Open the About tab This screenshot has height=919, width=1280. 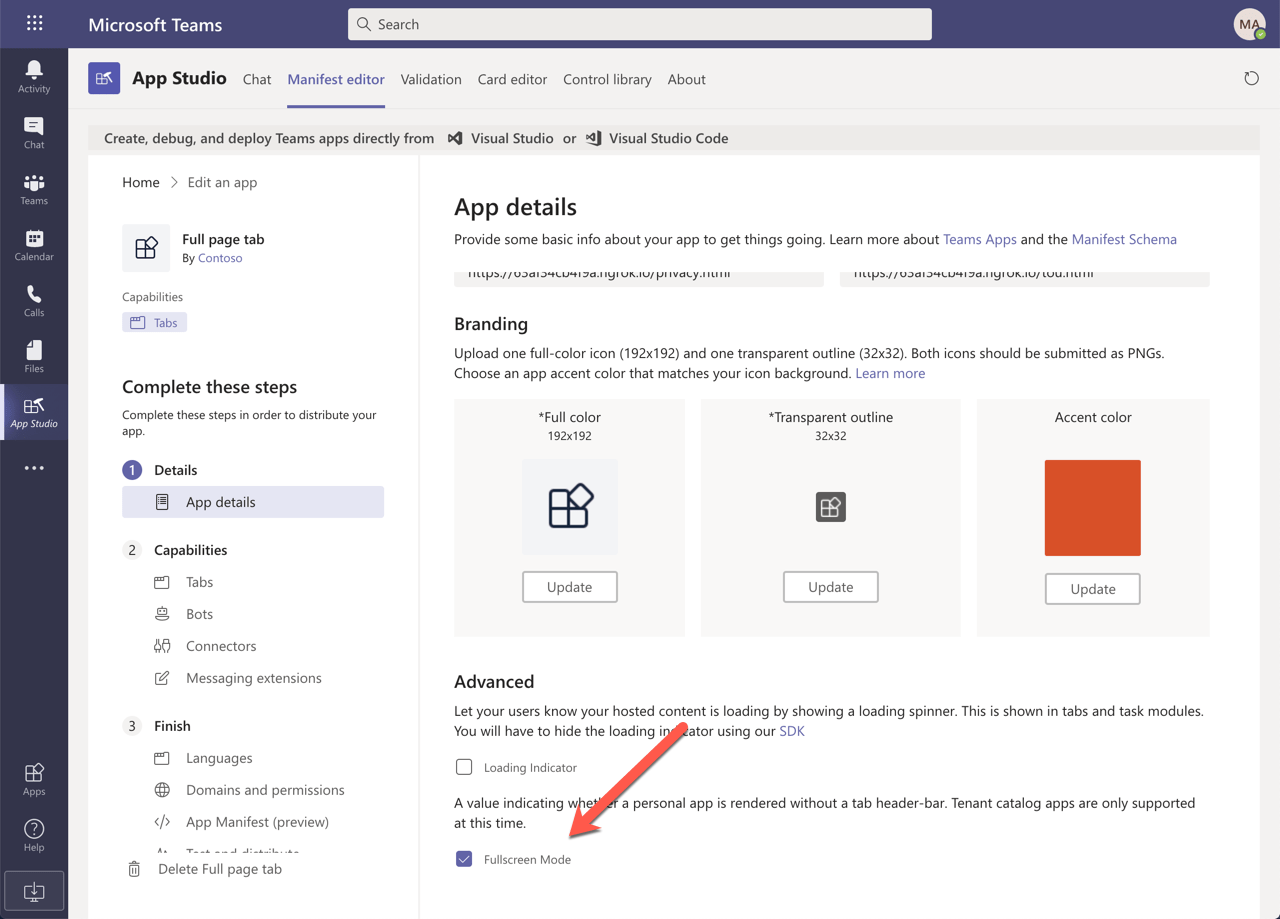(x=687, y=79)
